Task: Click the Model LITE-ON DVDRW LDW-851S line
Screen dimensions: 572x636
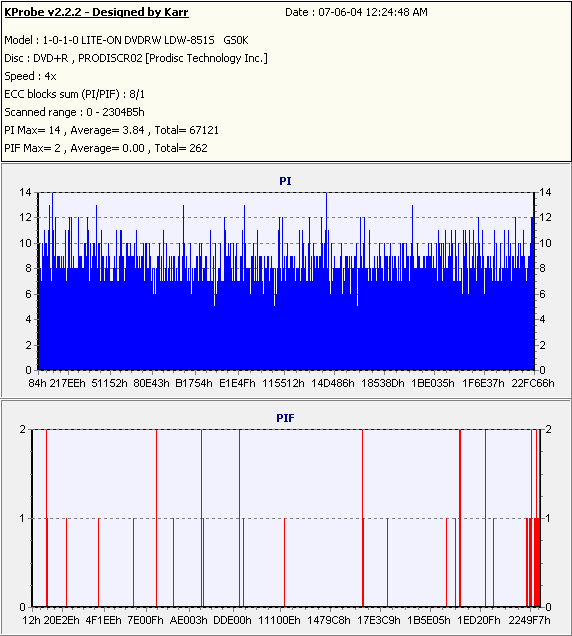Action: tap(126, 40)
